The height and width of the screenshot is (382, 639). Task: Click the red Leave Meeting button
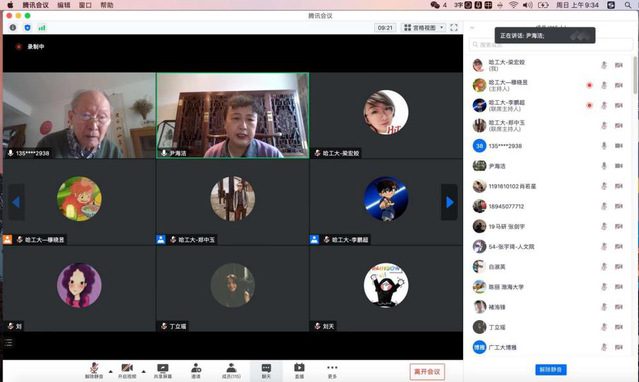[x=427, y=371]
